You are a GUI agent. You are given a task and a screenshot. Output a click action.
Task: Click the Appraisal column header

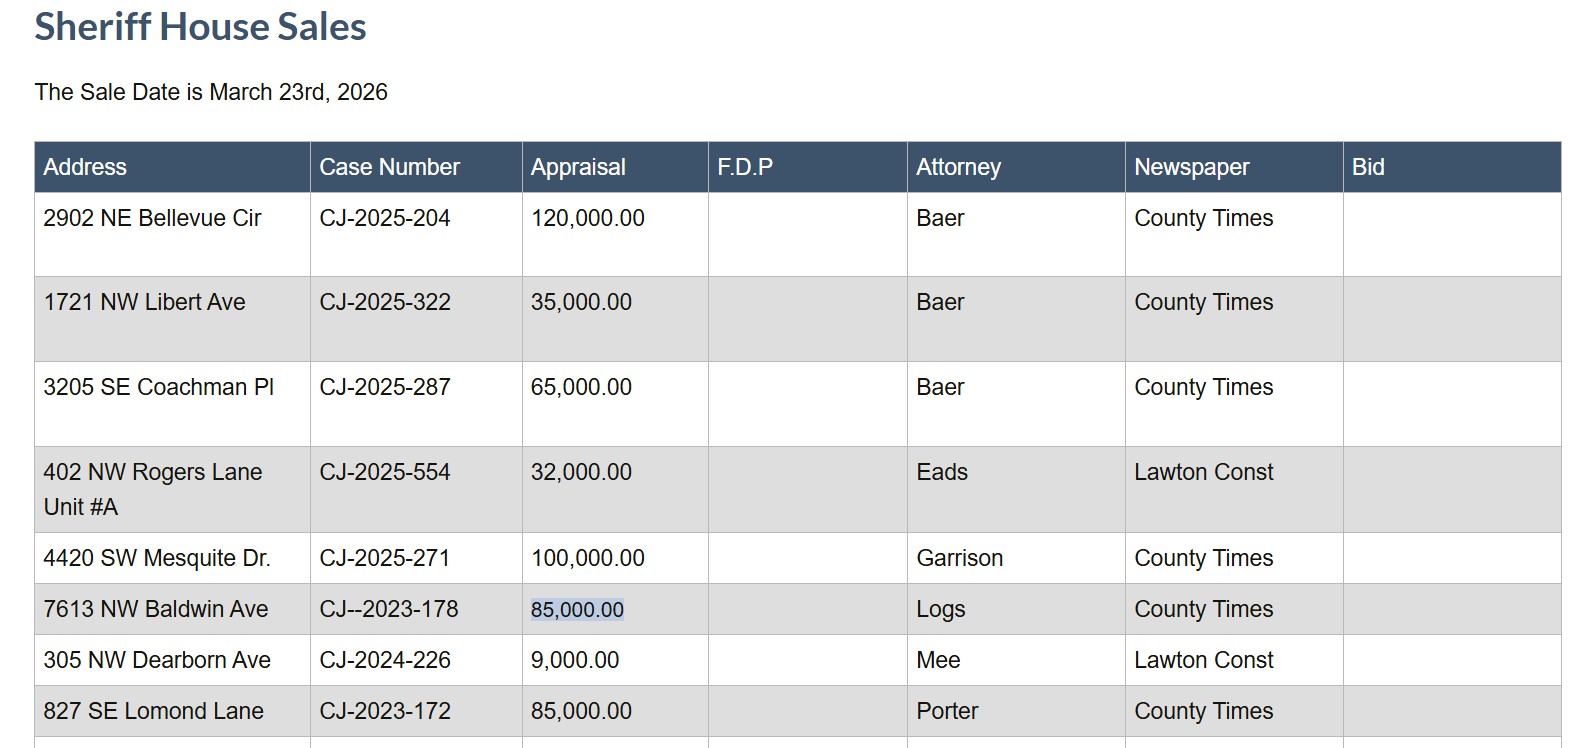tap(578, 167)
